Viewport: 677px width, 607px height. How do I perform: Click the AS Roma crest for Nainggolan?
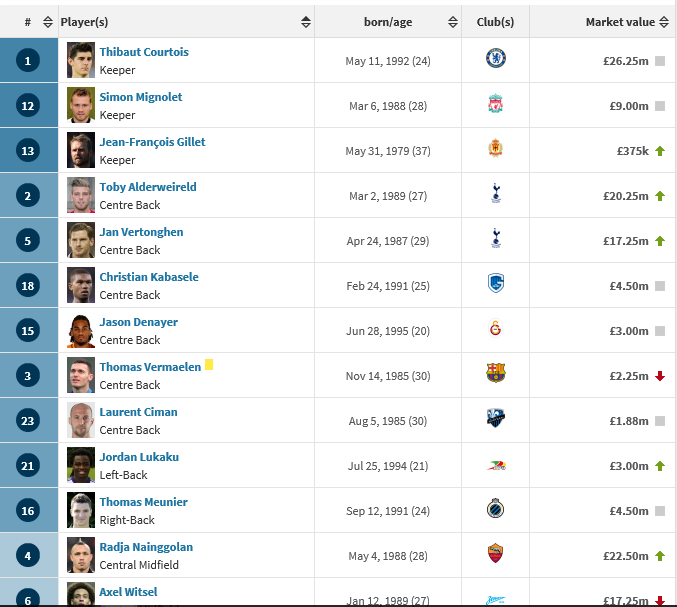pos(495,553)
